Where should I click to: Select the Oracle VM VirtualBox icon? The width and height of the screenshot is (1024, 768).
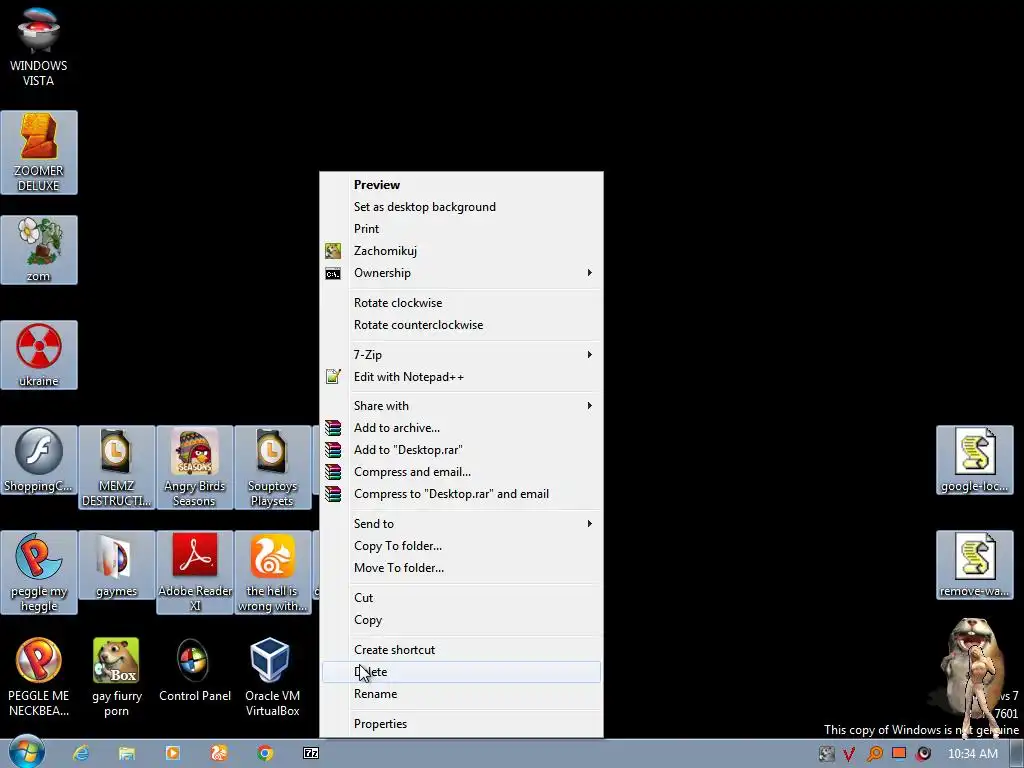click(x=272, y=677)
